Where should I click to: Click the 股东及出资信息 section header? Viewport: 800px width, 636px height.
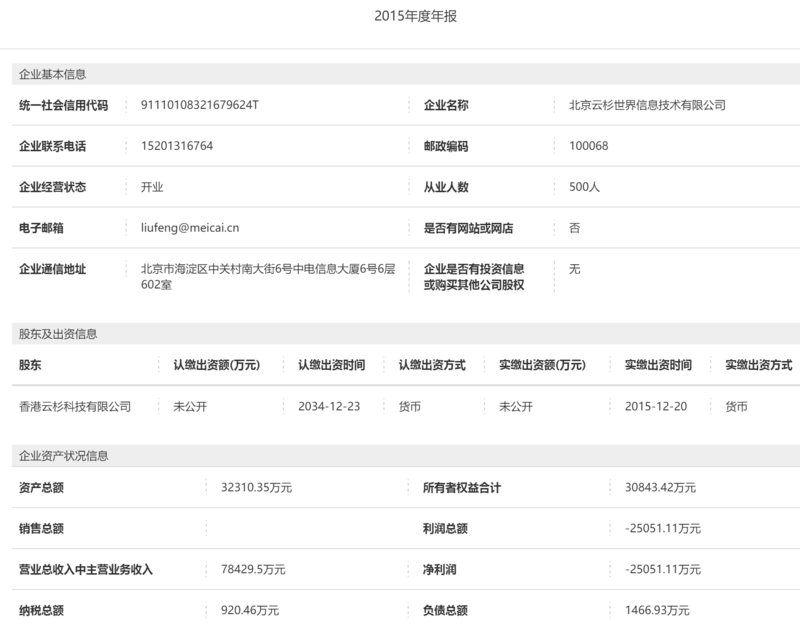(58, 334)
